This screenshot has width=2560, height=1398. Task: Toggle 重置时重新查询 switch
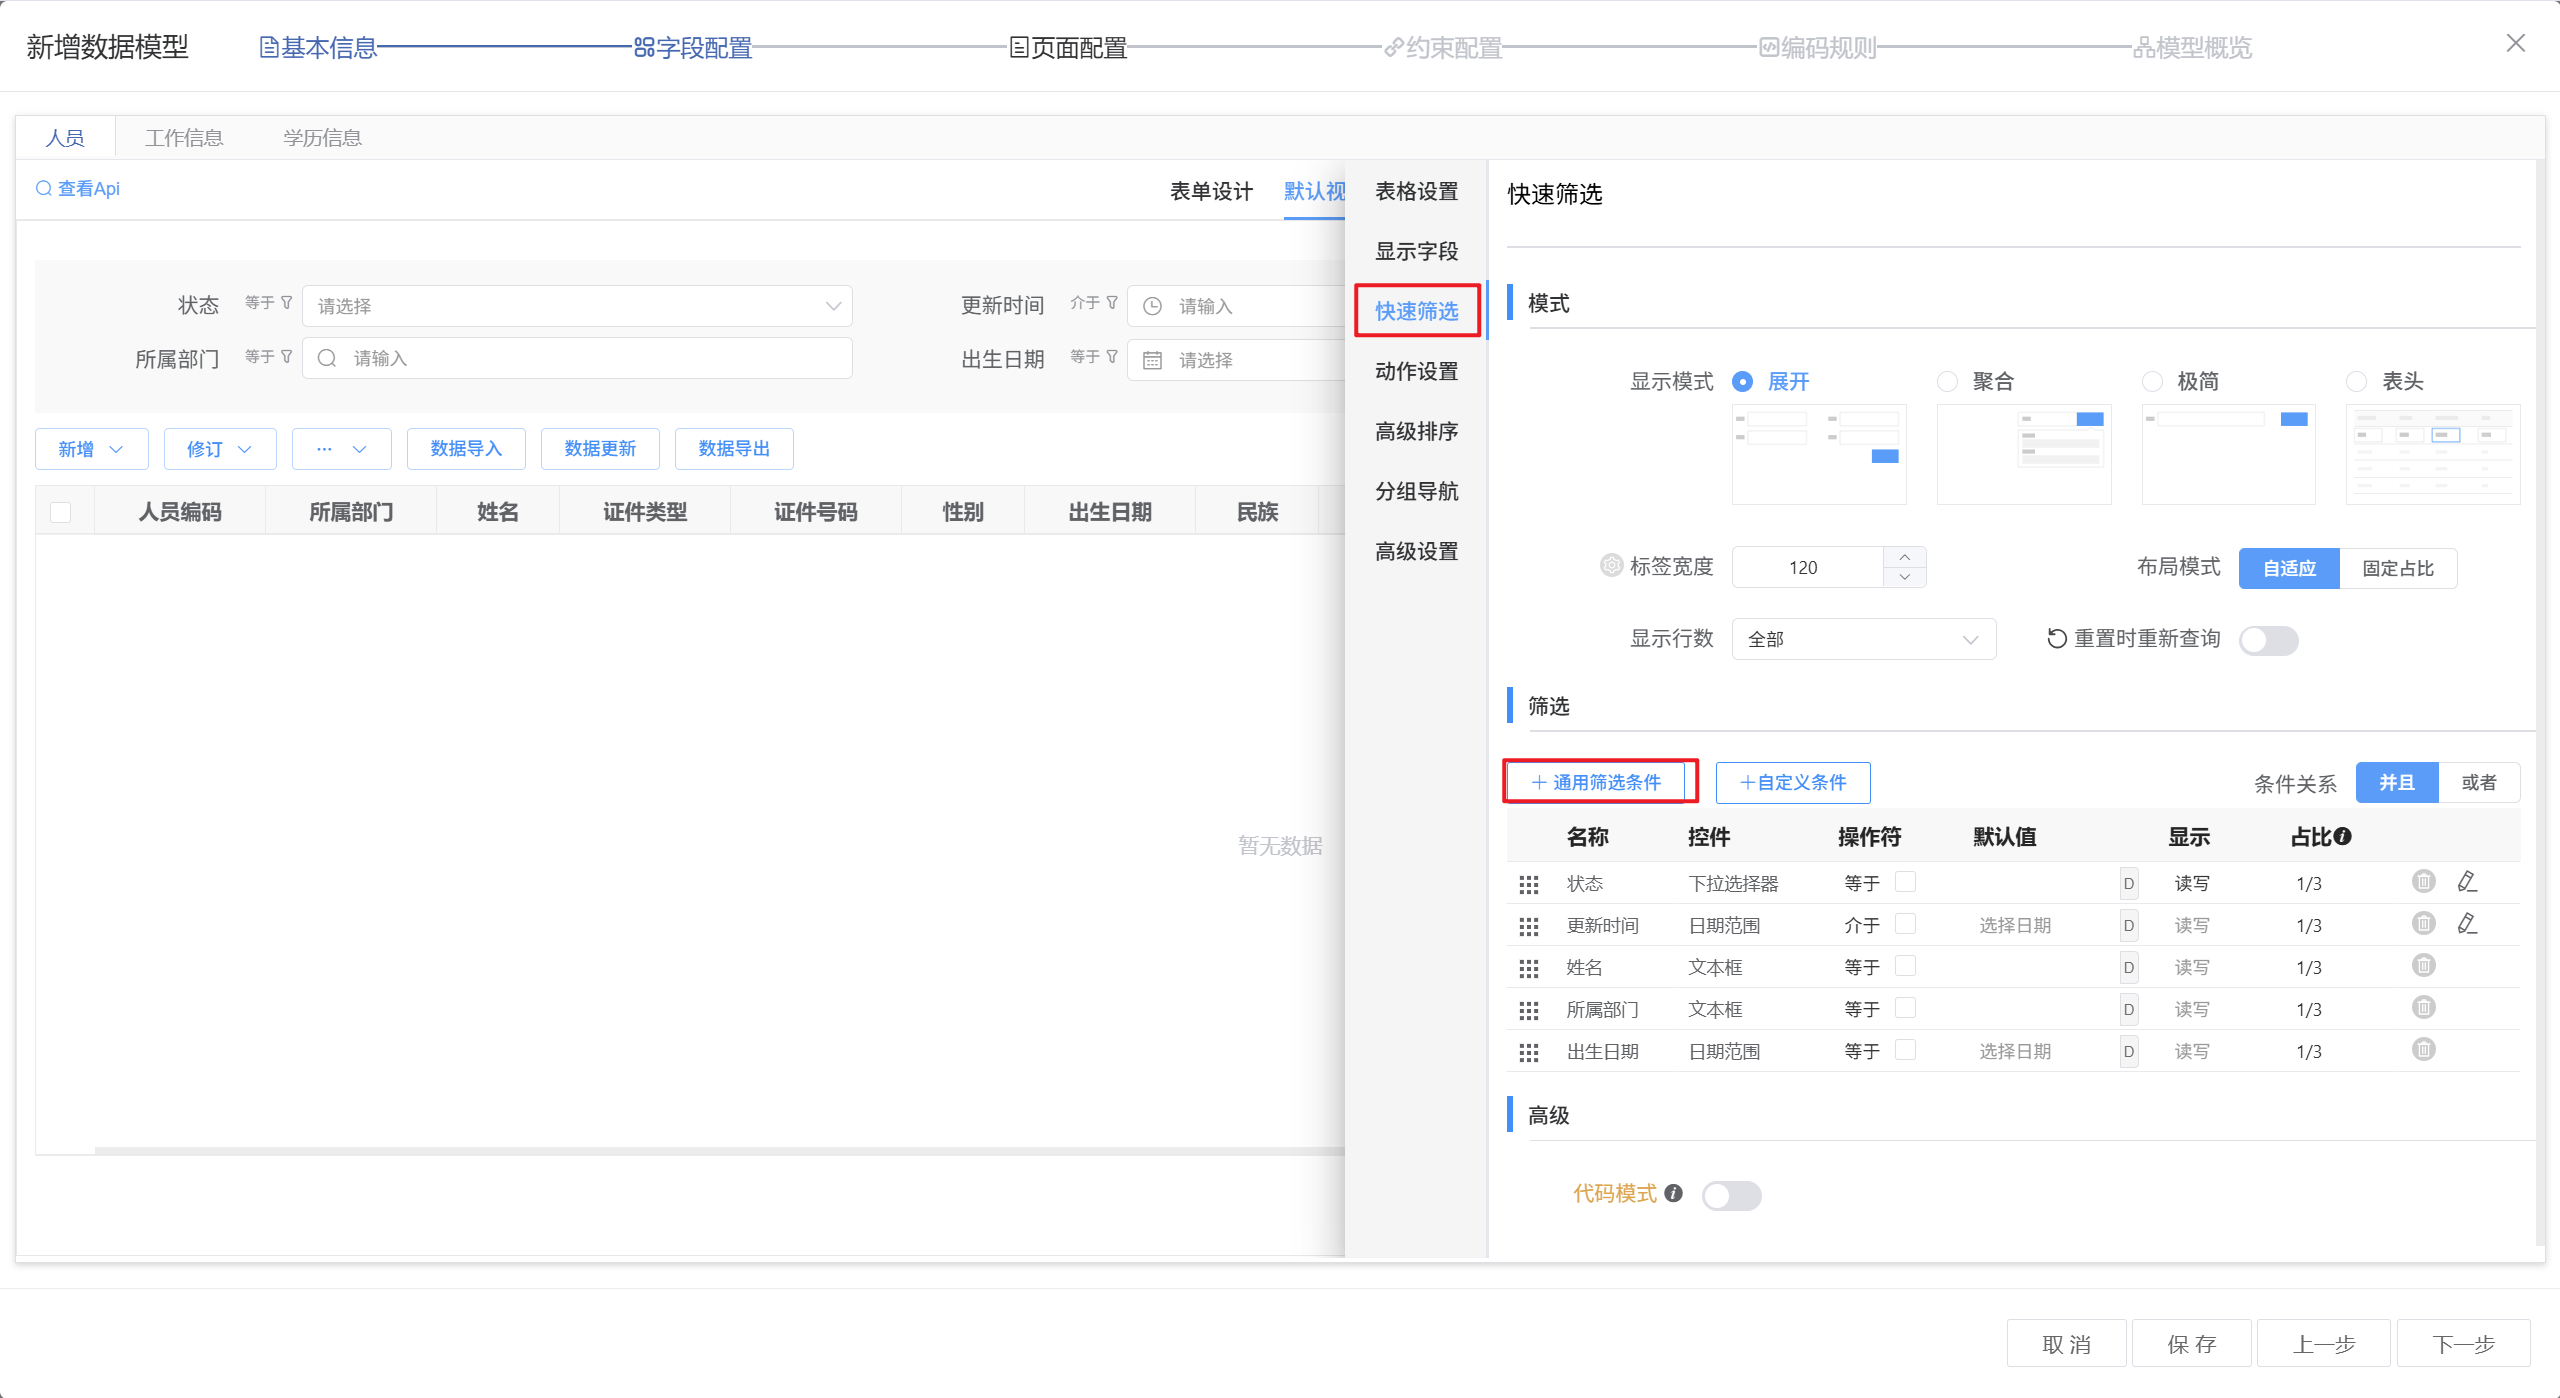(2267, 640)
